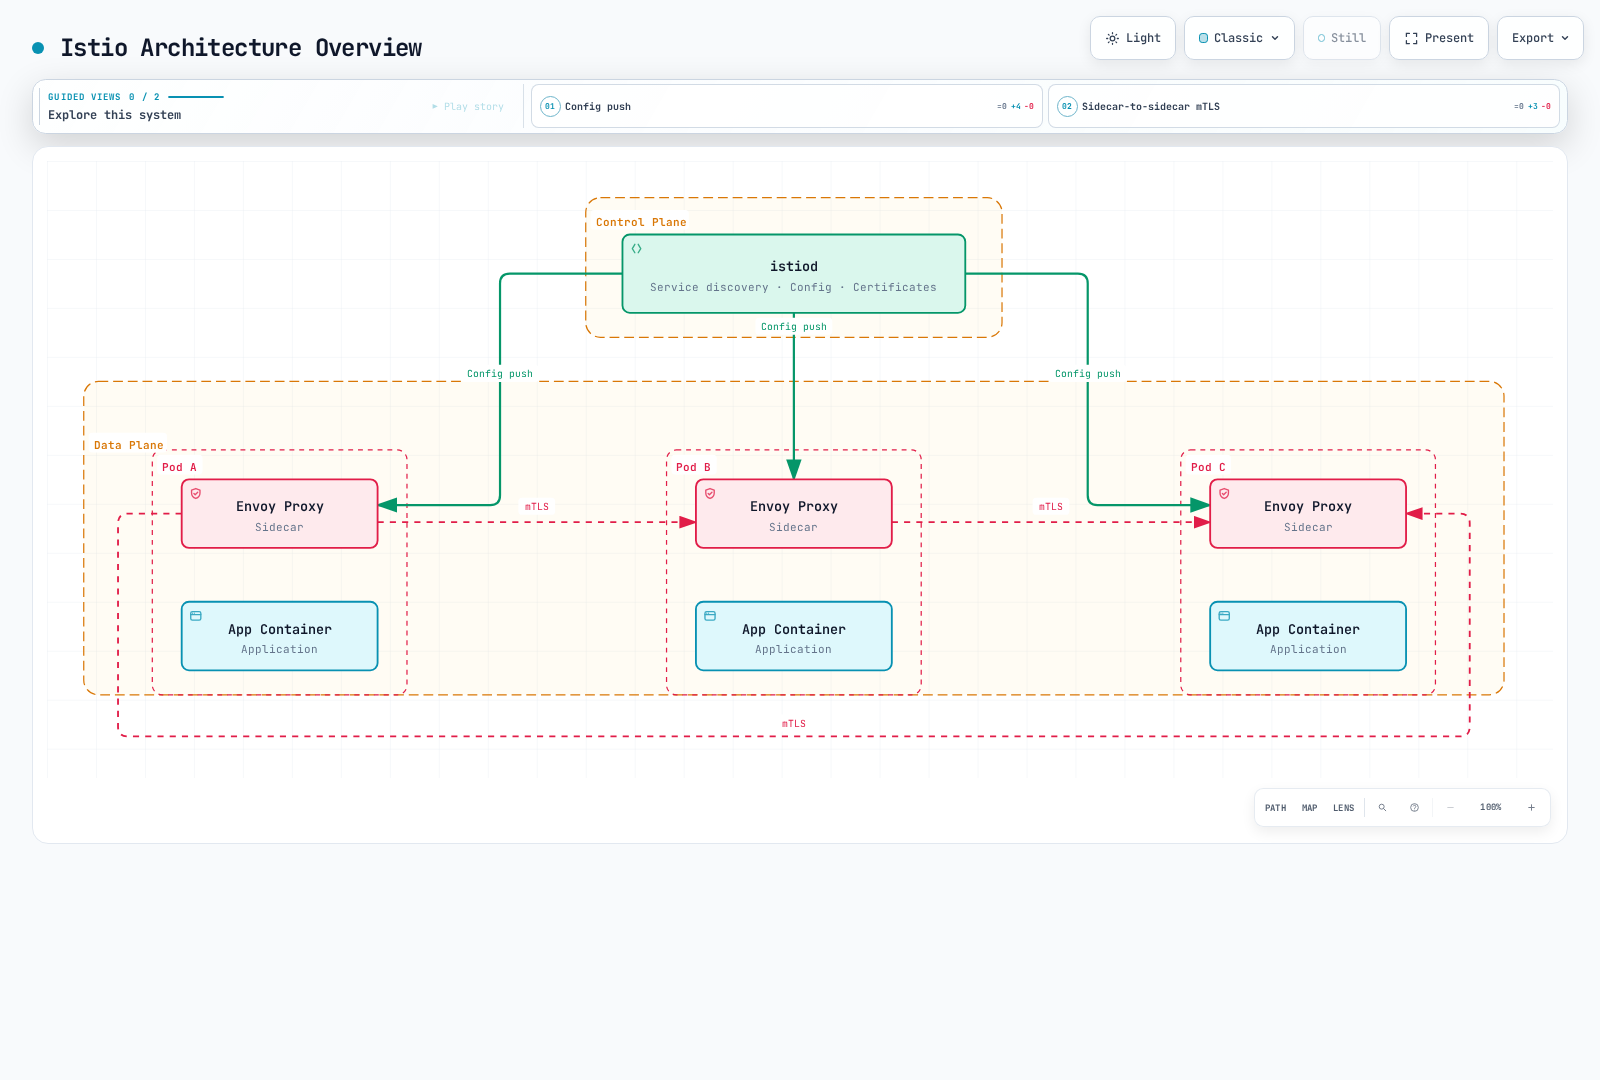
Task: Toggle PATH mode in canvas toolbar
Action: (1275, 807)
